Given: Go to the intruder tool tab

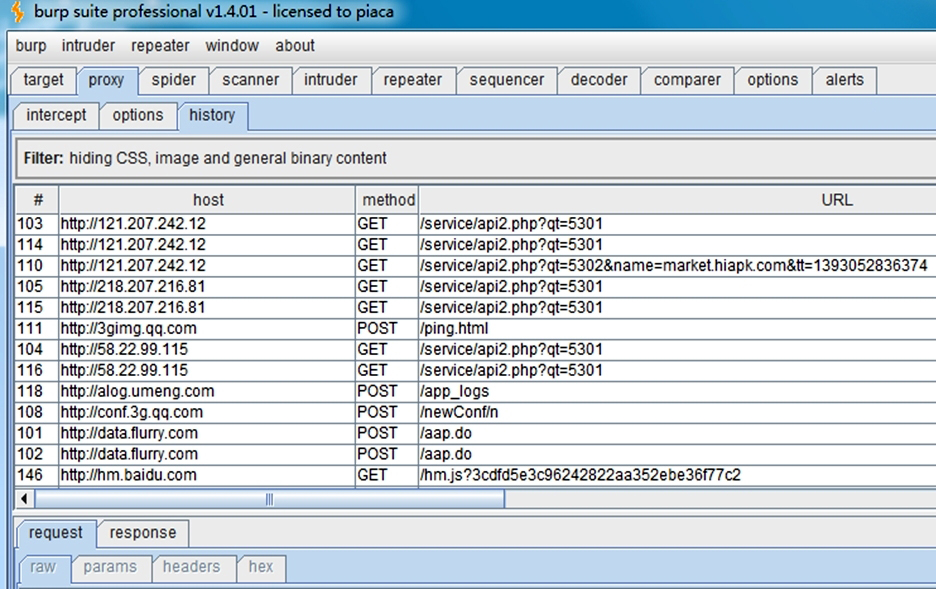Looking at the screenshot, I should (331, 80).
